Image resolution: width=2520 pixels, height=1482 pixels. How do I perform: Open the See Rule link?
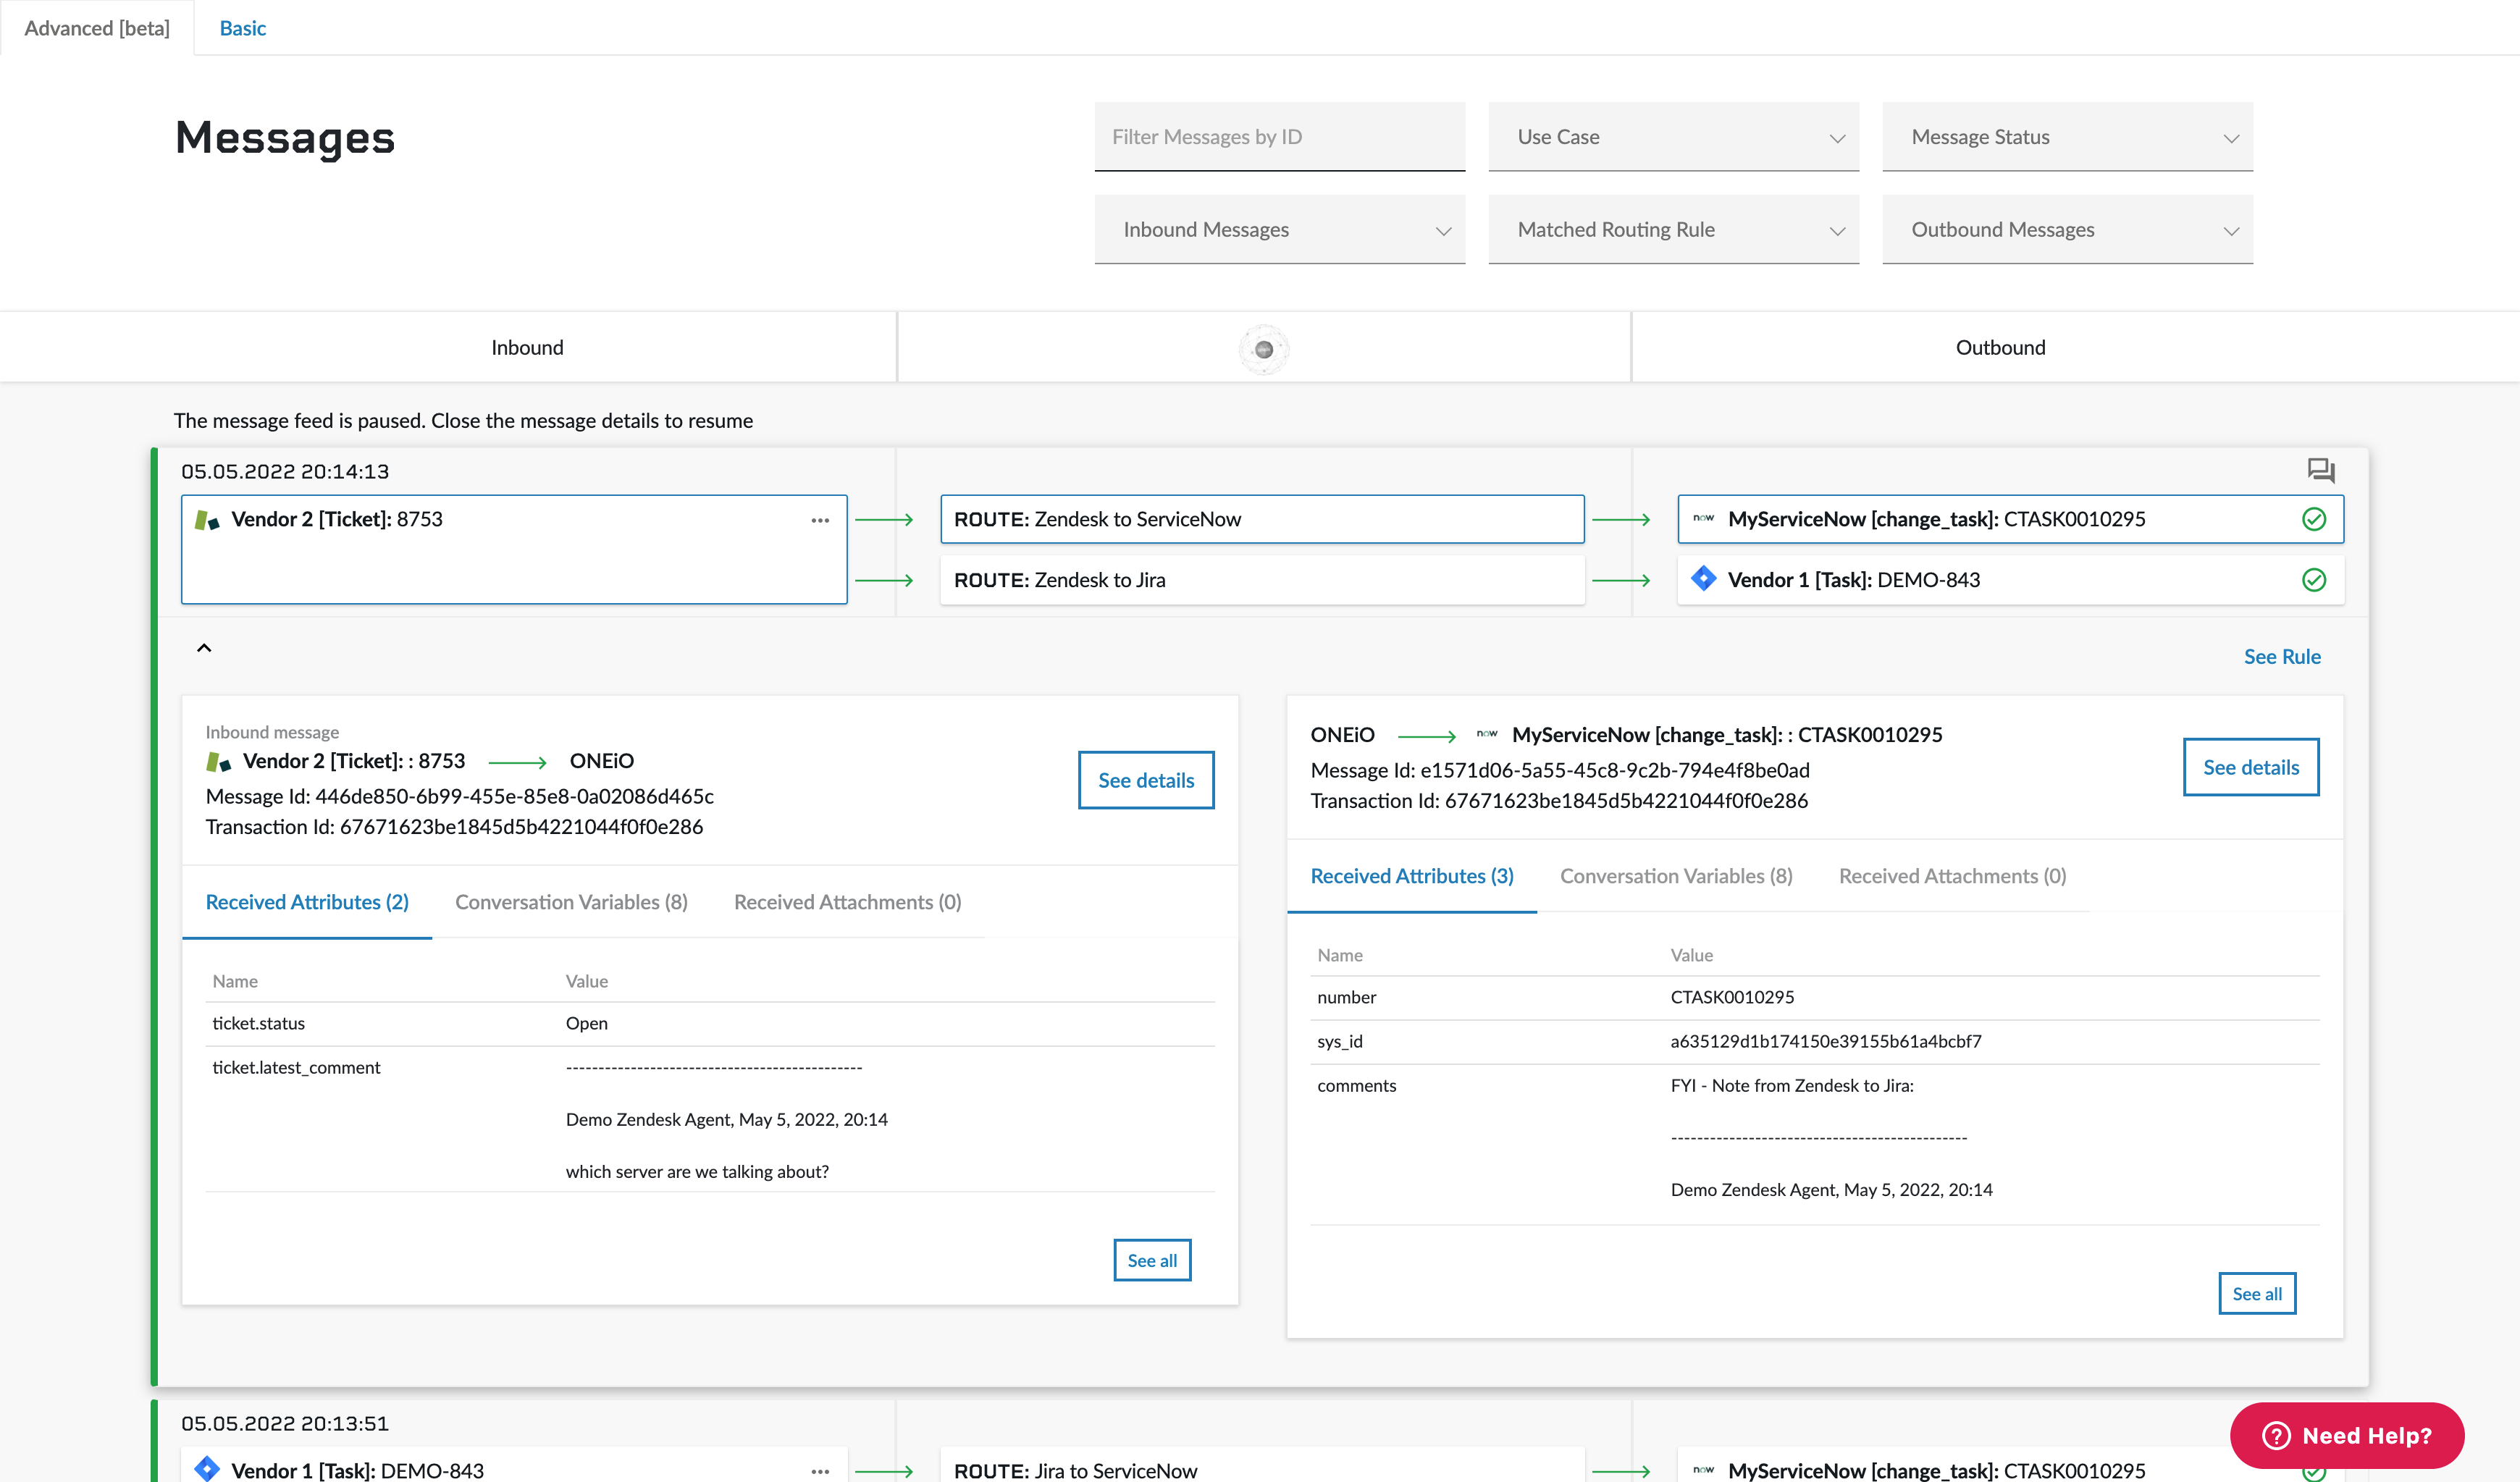2282,657
